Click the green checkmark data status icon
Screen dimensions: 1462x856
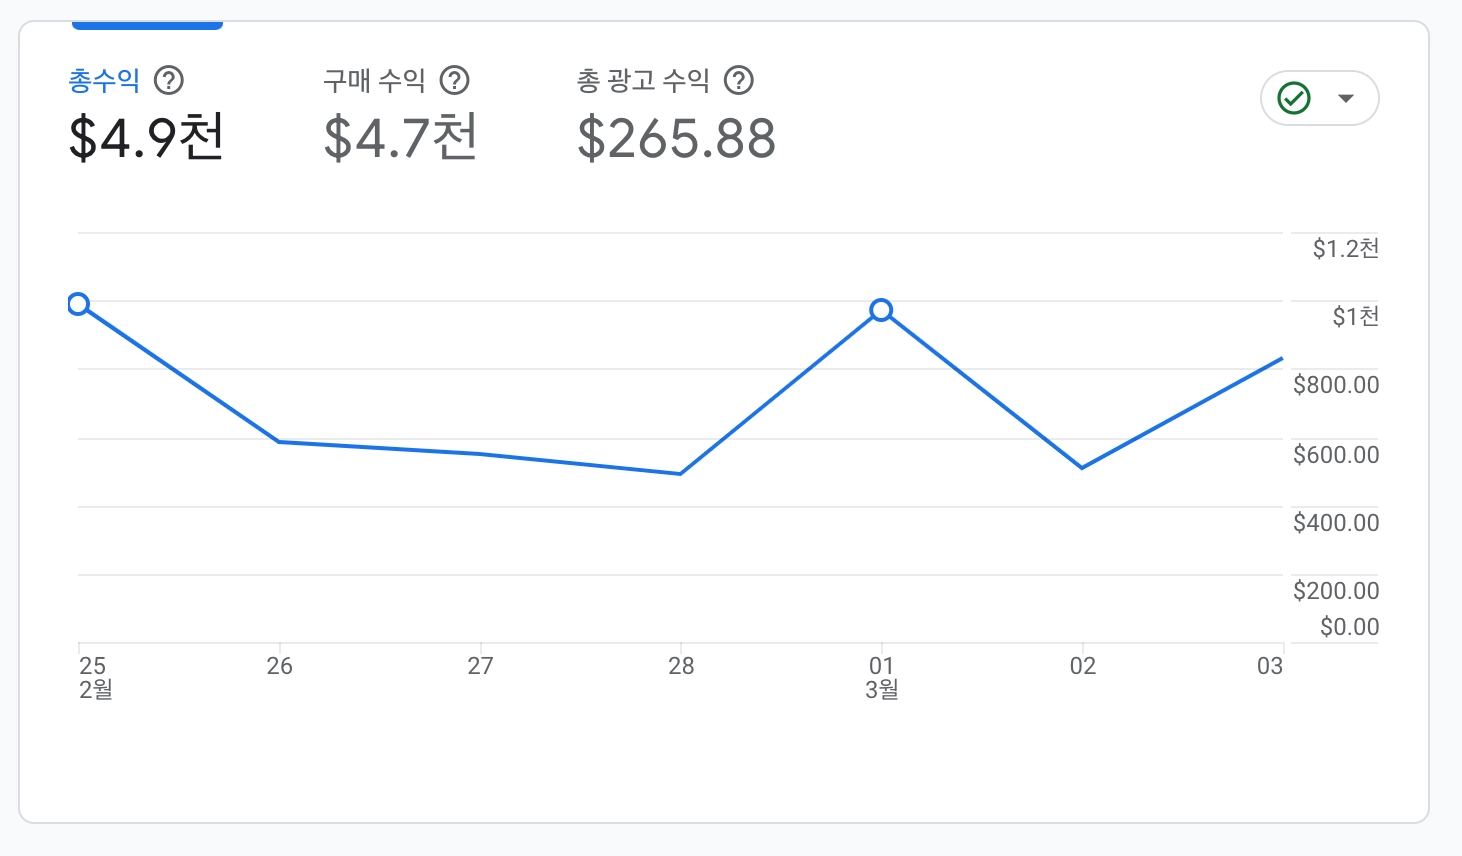pyautogui.click(x=1294, y=98)
